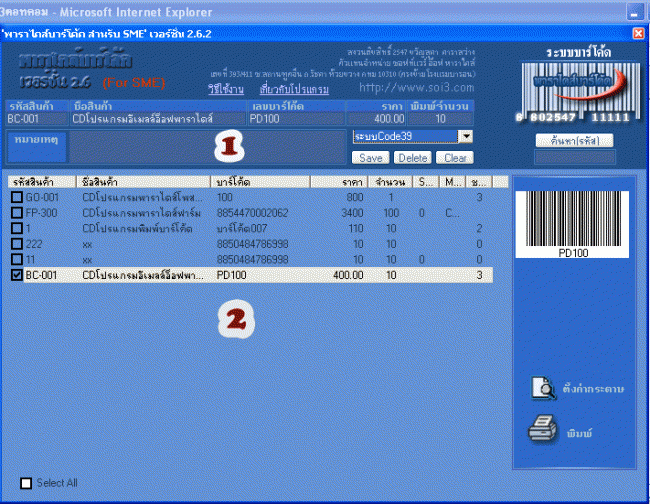This screenshot has width=650, height=504.
Task: Tick the checkbox for row GO-001
Action: (17, 197)
